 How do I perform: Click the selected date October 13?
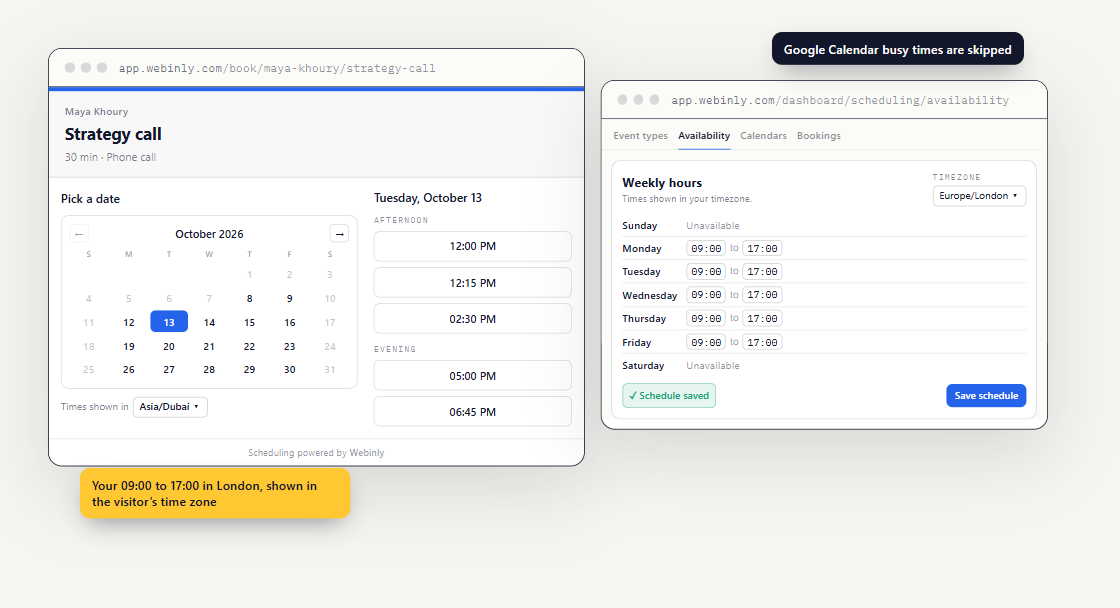[169, 322]
